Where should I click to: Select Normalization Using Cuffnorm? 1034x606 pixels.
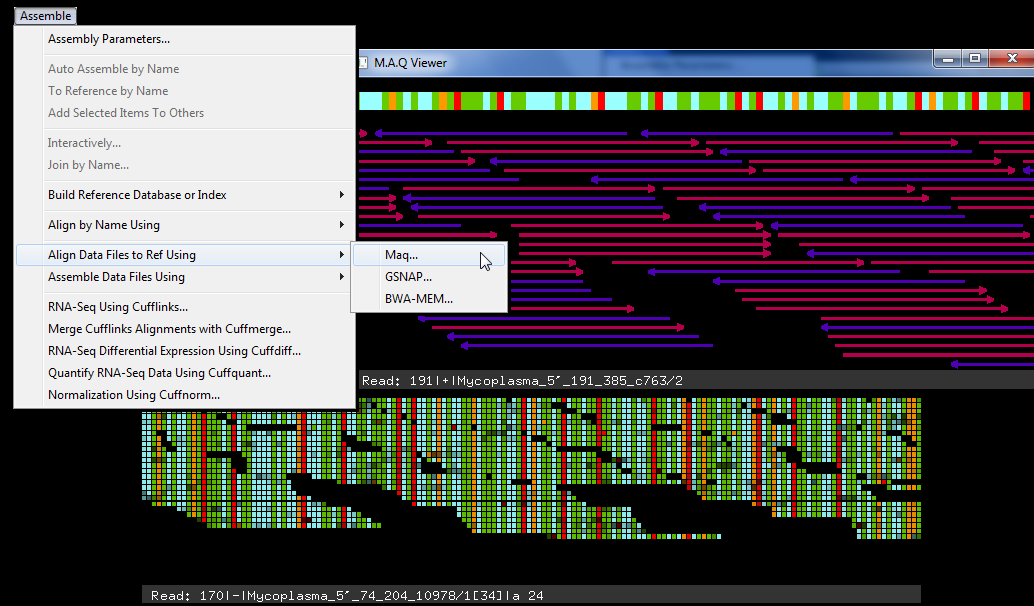134,395
